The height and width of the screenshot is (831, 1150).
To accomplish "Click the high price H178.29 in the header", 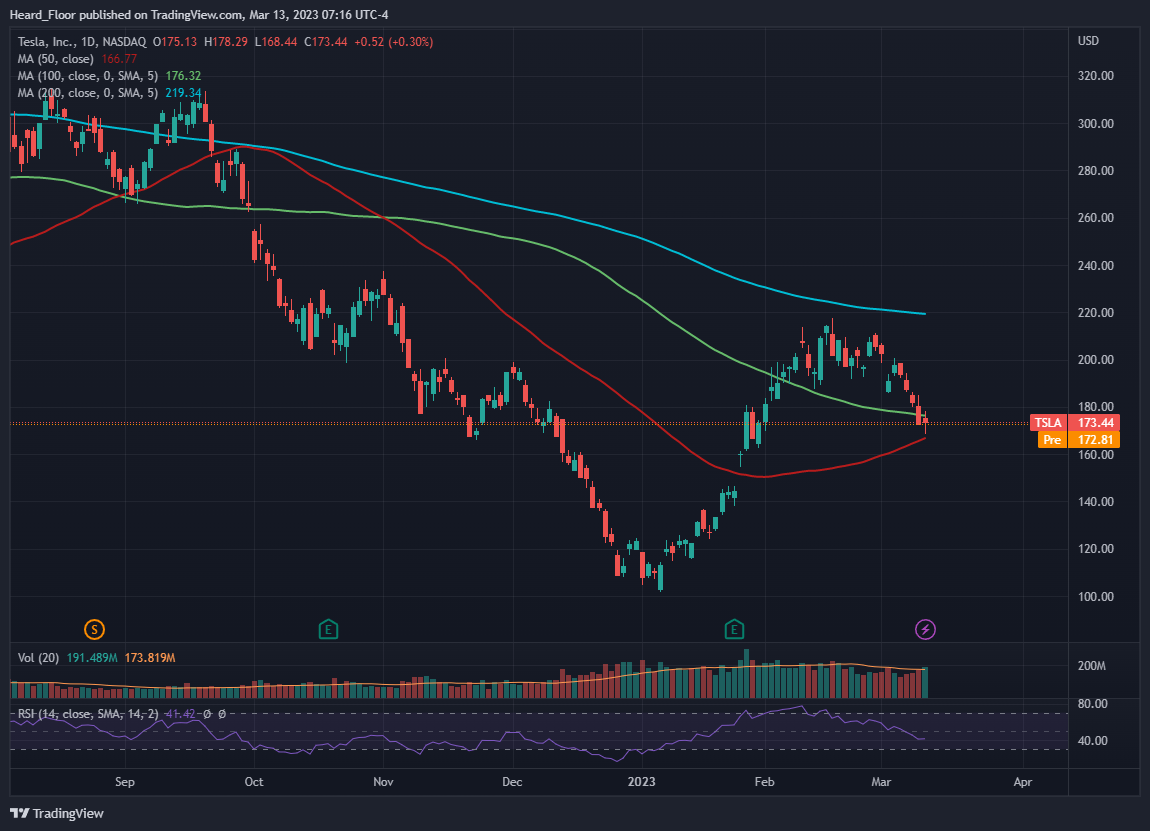I will click(226, 42).
